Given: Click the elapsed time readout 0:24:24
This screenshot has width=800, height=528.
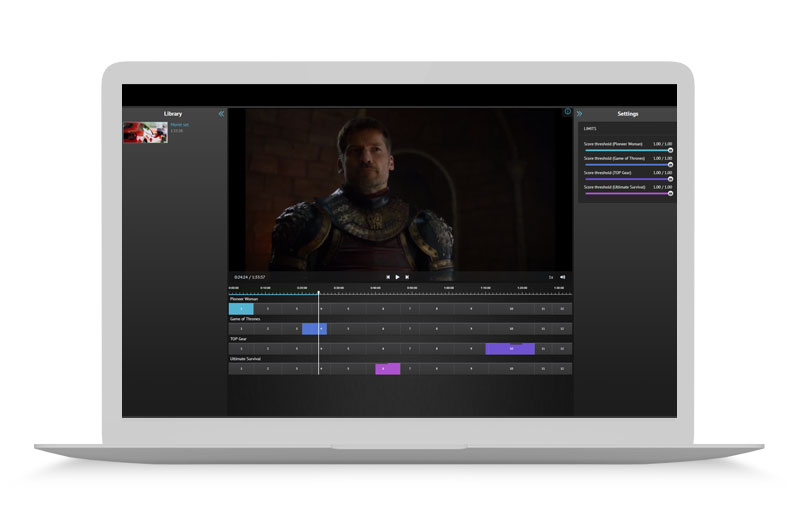Looking at the screenshot, I should (x=241, y=277).
